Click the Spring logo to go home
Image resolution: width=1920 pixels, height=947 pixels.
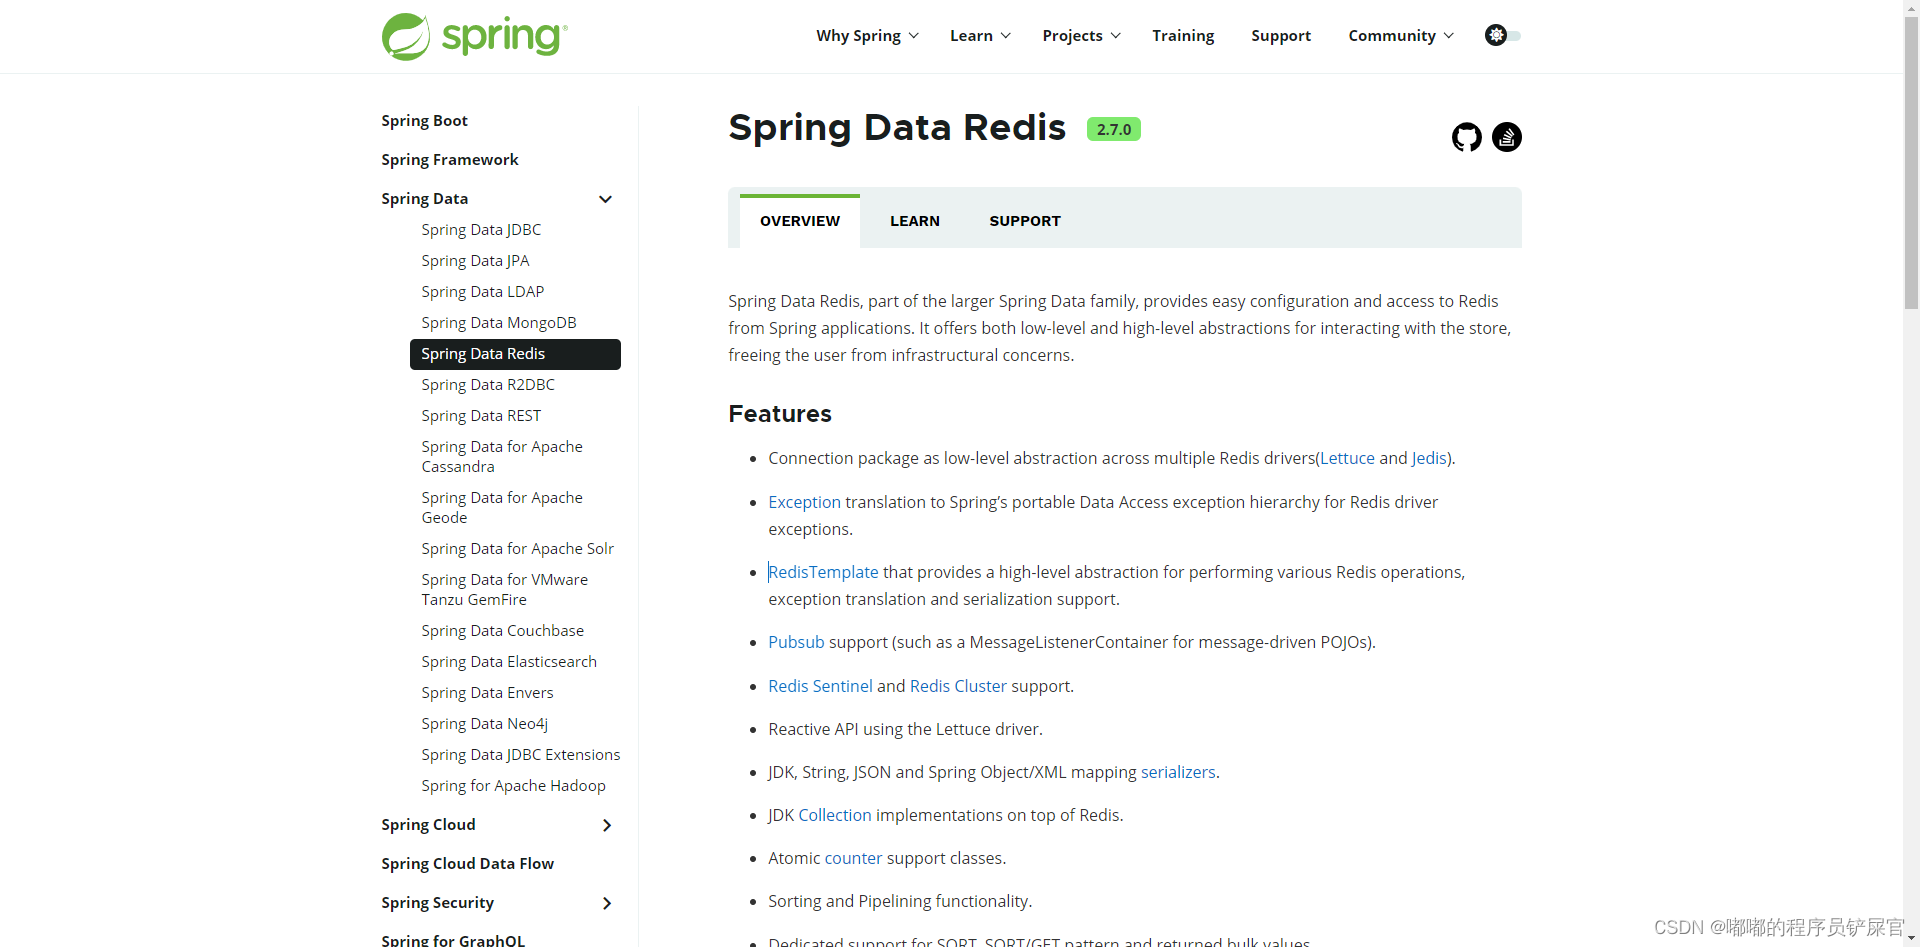[474, 37]
